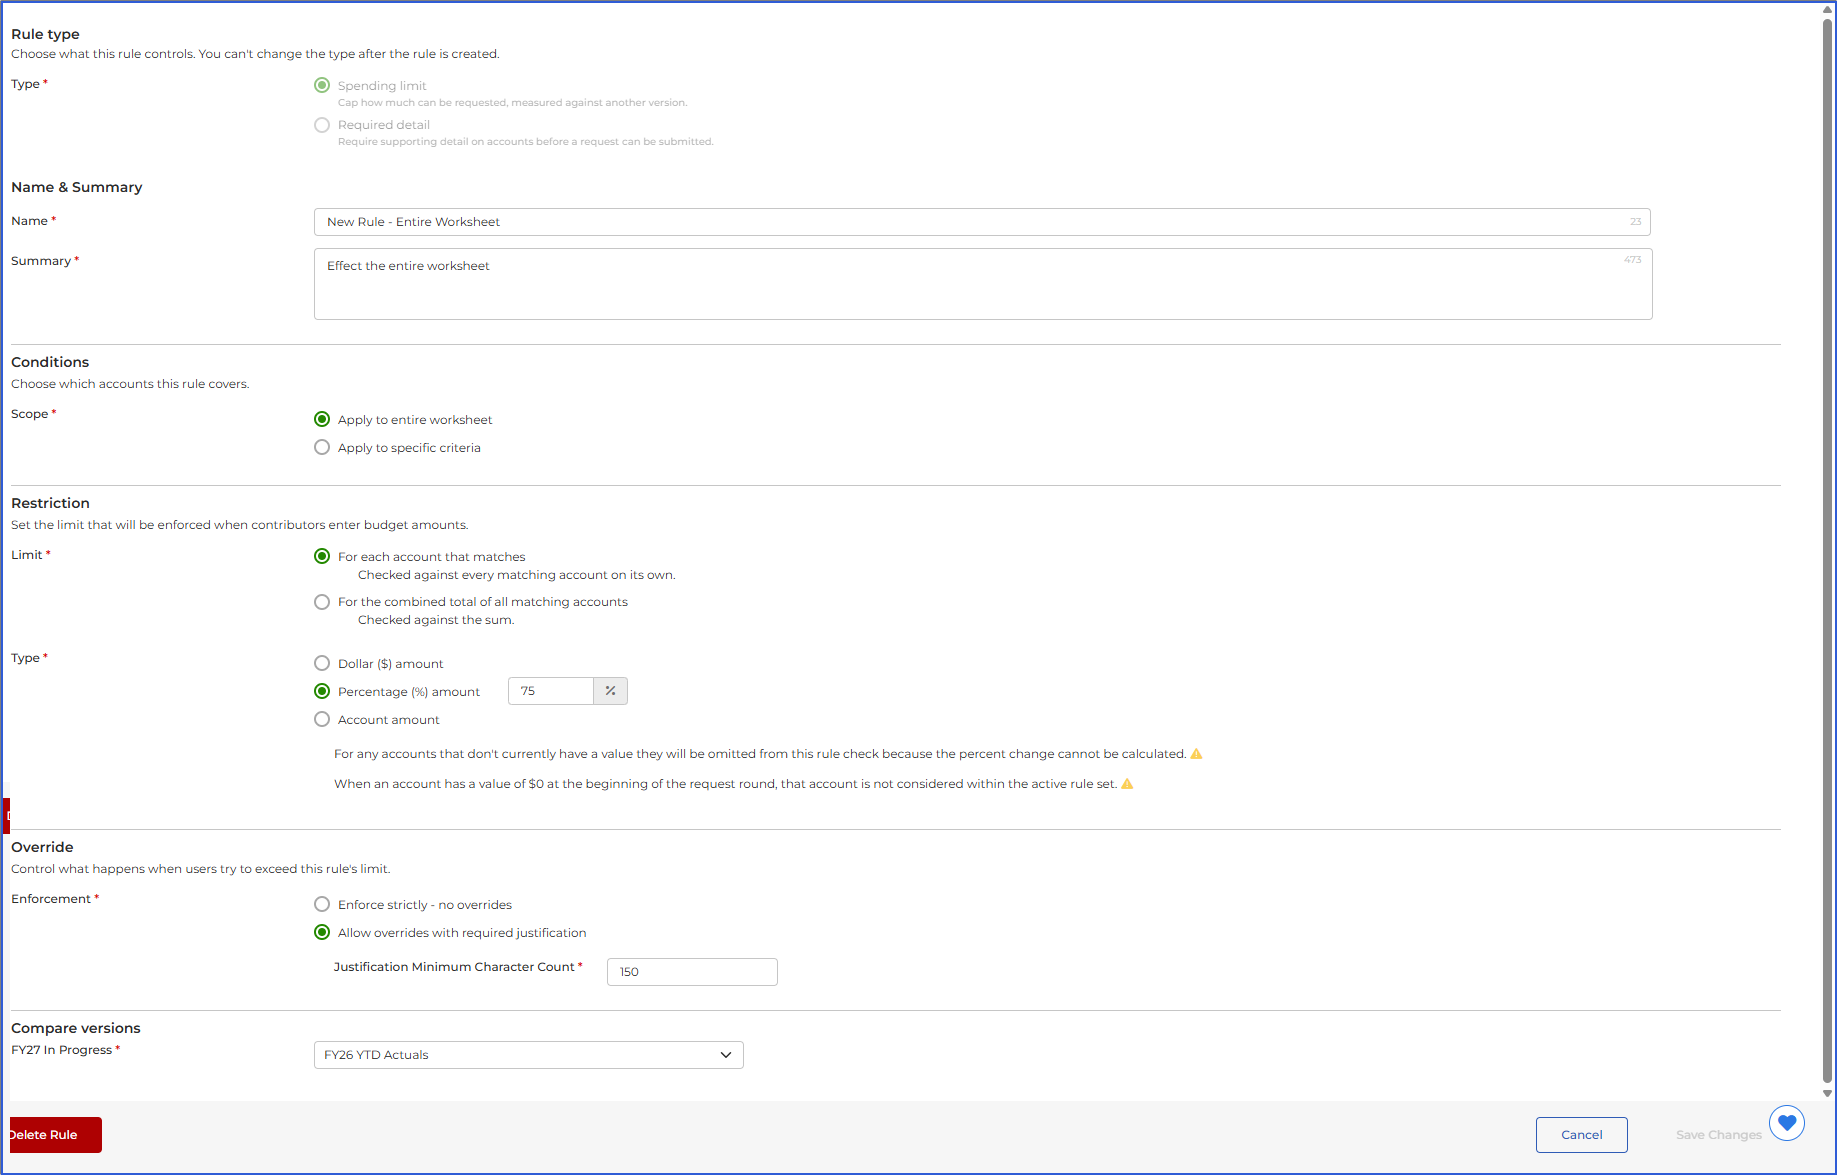Select Account amount type
Image resolution: width=1838 pixels, height=1176 pixels.
[x=322, y=719]
